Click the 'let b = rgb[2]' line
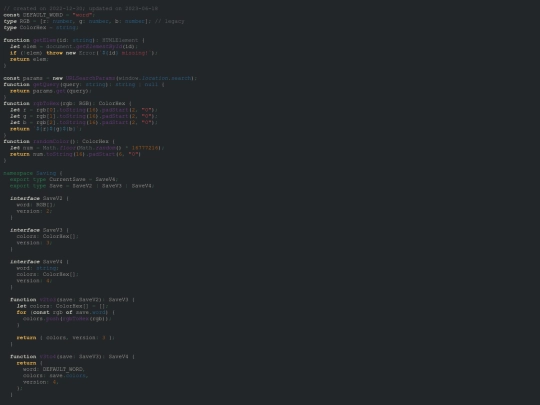Image resolution: width=540 pixels, height=405 pixels. pyautogui.click(x=84, y=123)
